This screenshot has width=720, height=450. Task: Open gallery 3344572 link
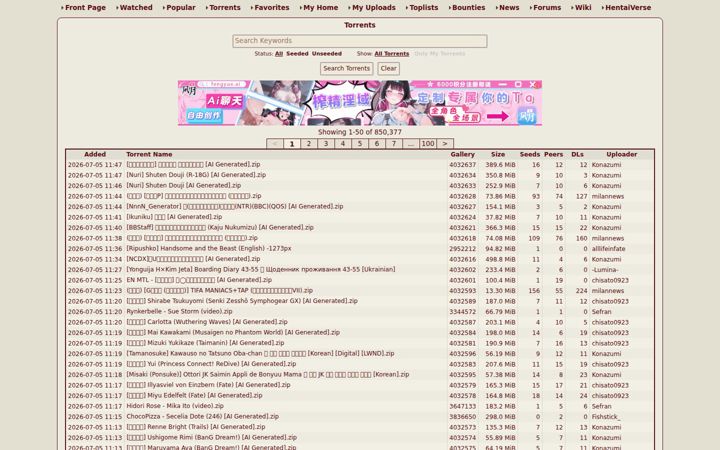click(462, 311)
